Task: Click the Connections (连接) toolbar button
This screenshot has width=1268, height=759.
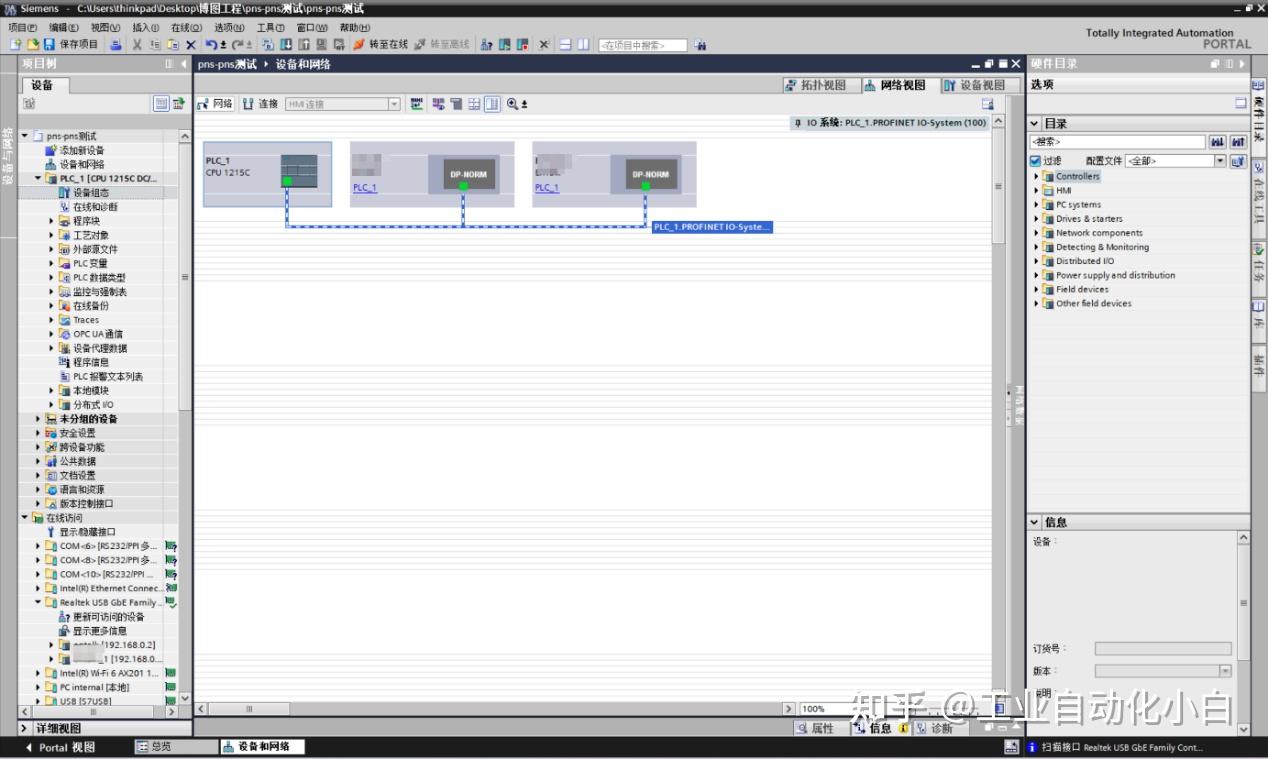Action: (261, 104)
